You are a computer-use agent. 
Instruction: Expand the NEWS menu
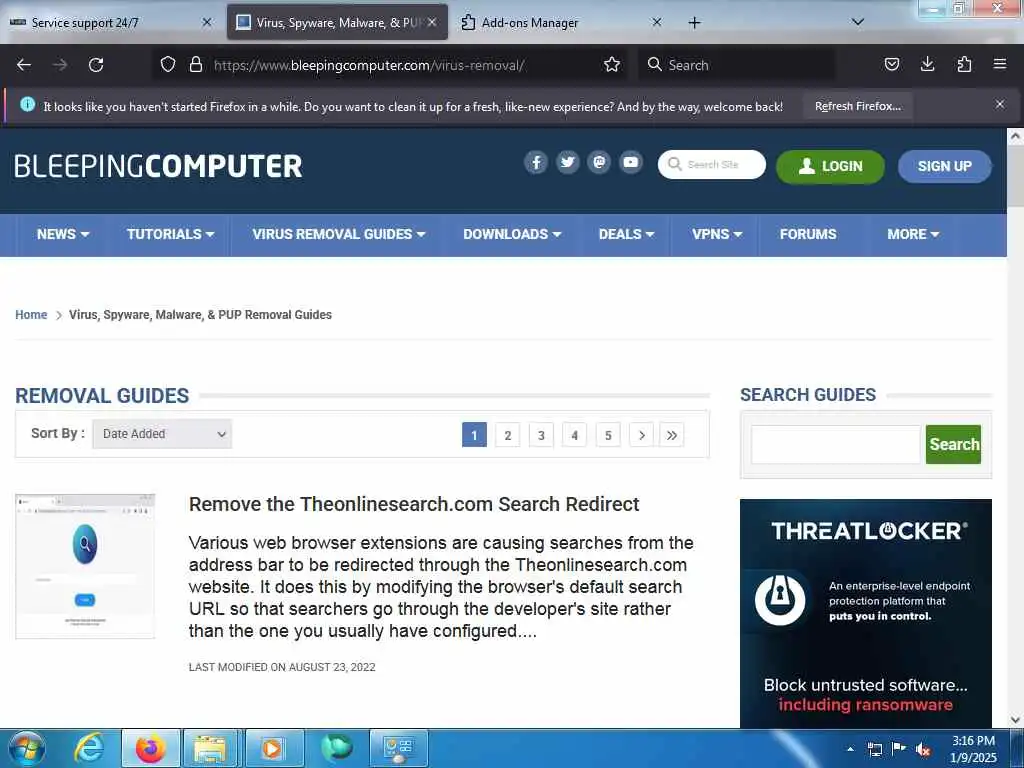pos(63,234)
